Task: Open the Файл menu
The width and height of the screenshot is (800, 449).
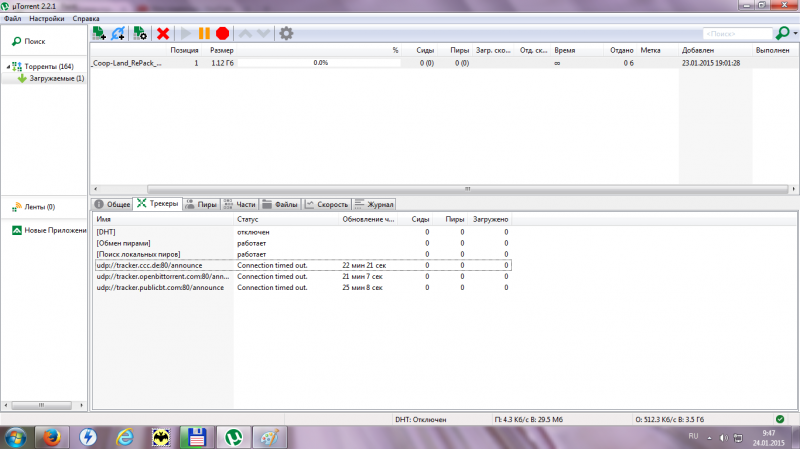Action: coord(13,18)
